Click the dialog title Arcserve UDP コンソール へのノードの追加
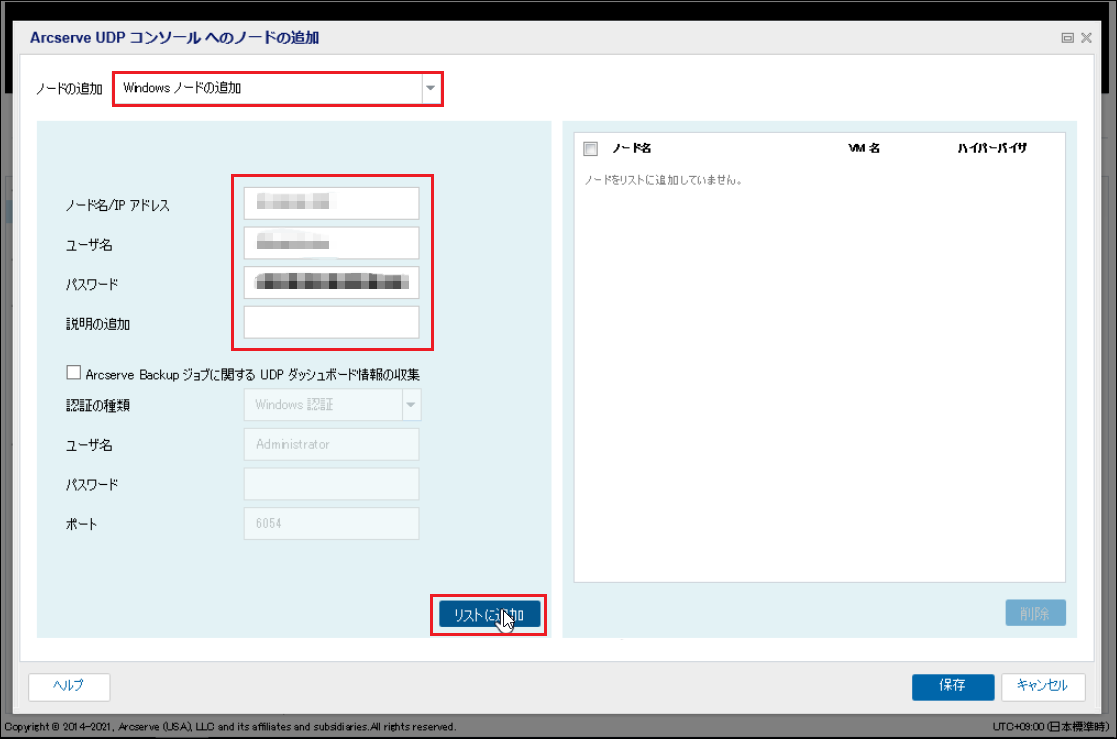This screenshot has height=739, width=1117. point(175,38)
